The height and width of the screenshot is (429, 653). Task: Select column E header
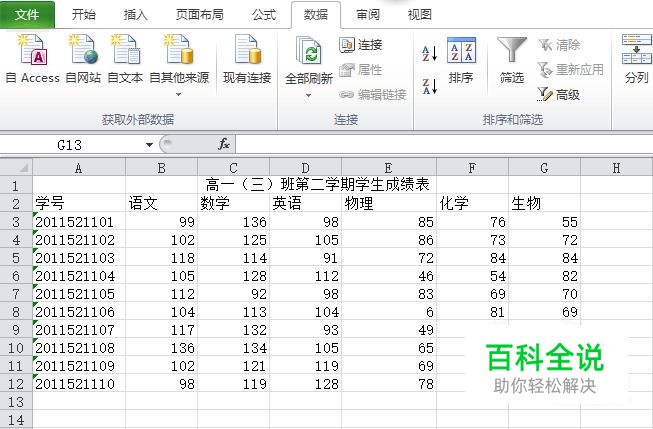pyautogui.click(x=389, y=168)
